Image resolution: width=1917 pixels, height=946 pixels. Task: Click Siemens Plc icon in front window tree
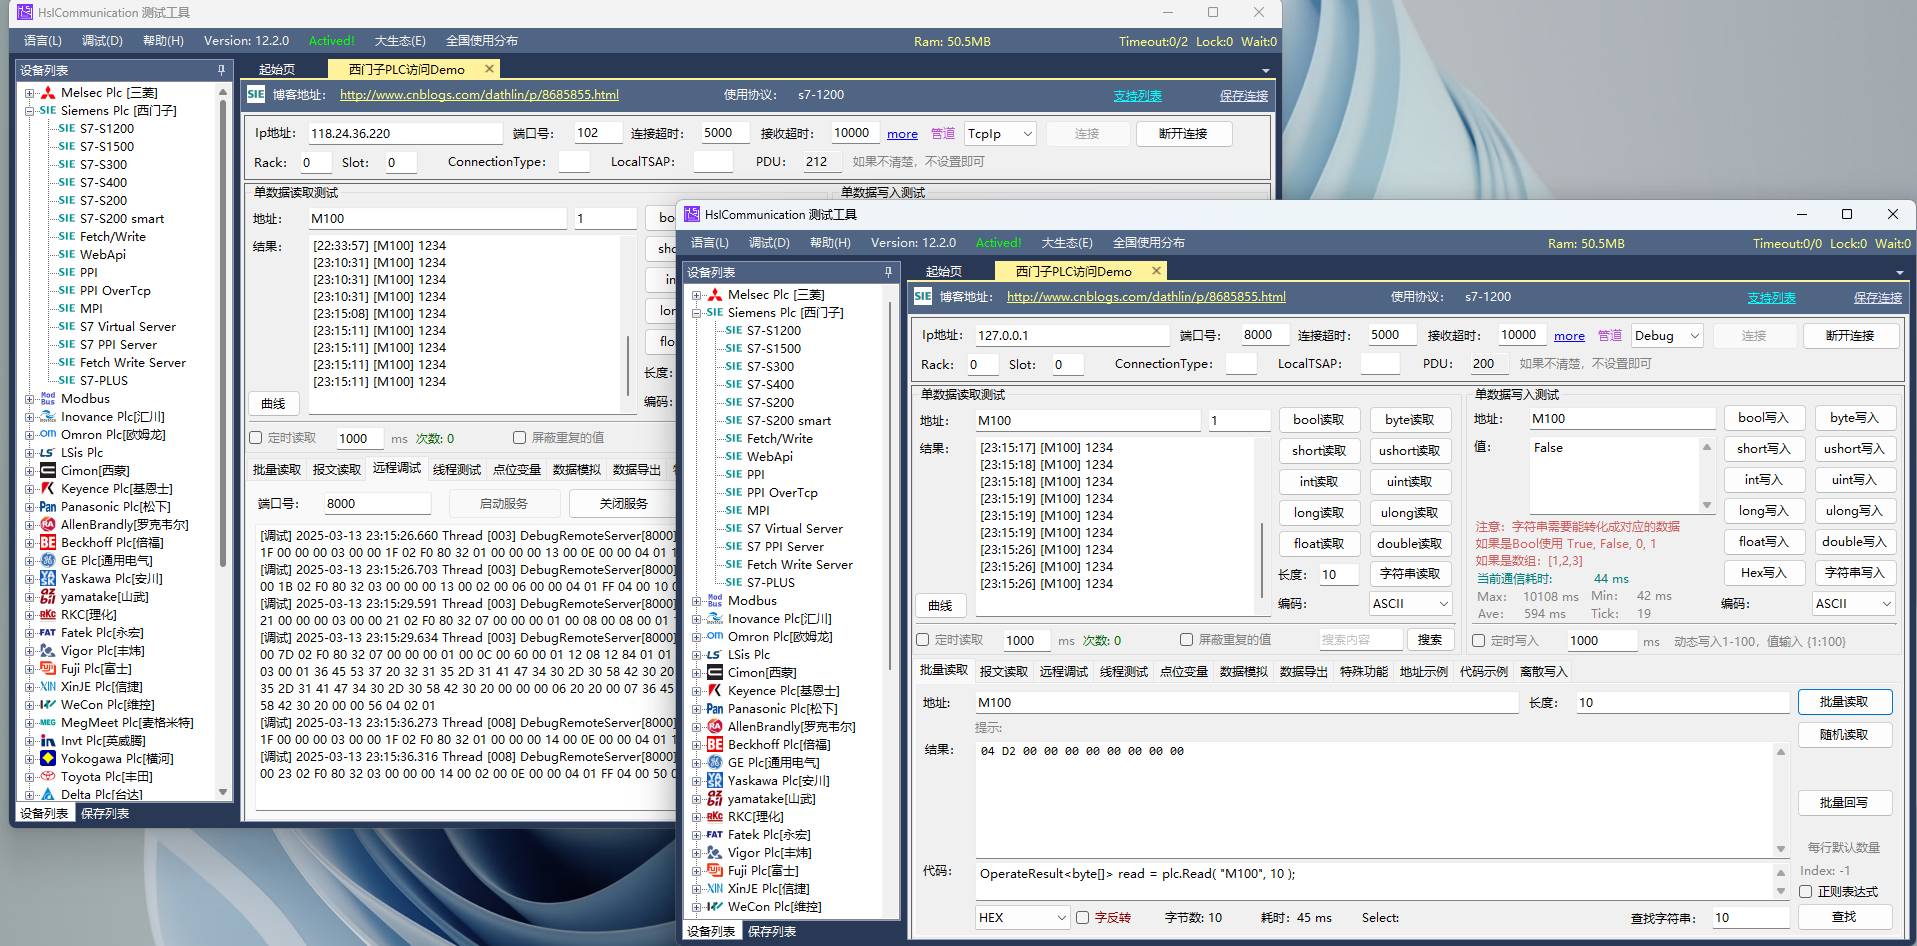pos(715,313)
